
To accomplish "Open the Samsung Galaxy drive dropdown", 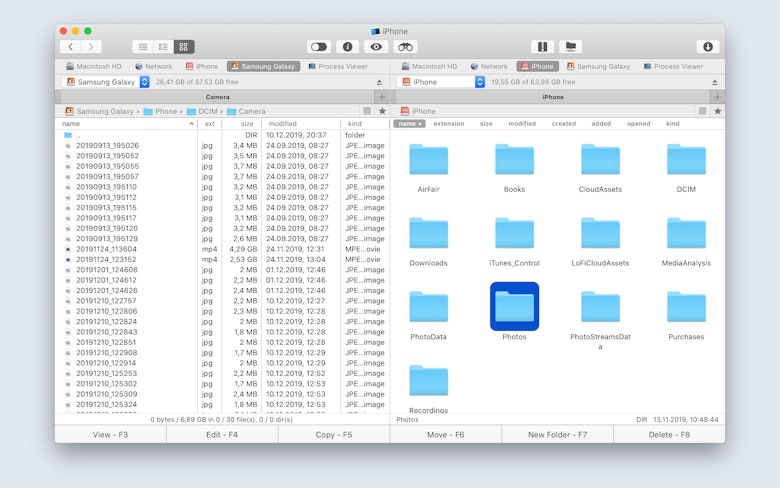I will pos(145,82).
